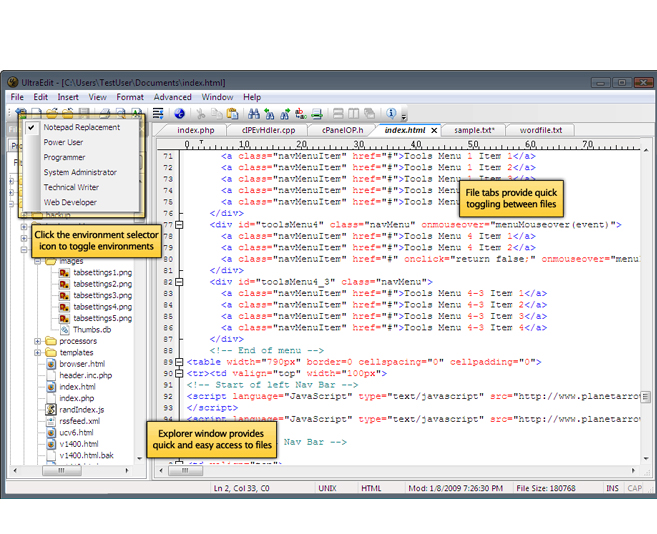The height and width of the screenshot is (534, 657).
Task: Click the Paste clipboard icon
Action: coord(232,114)
